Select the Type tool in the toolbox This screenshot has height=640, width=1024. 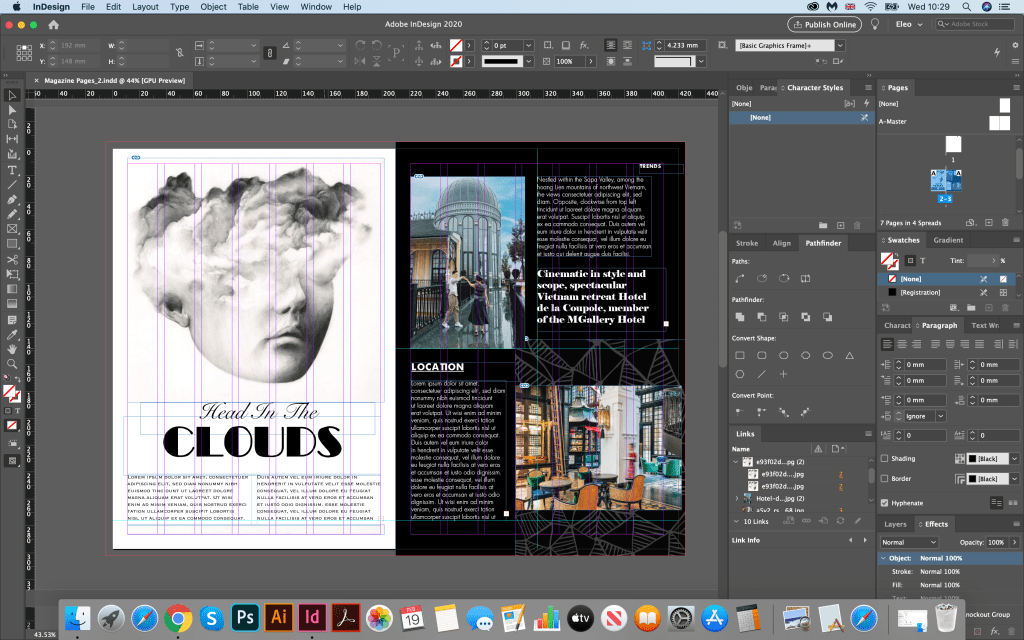point(12,169)
